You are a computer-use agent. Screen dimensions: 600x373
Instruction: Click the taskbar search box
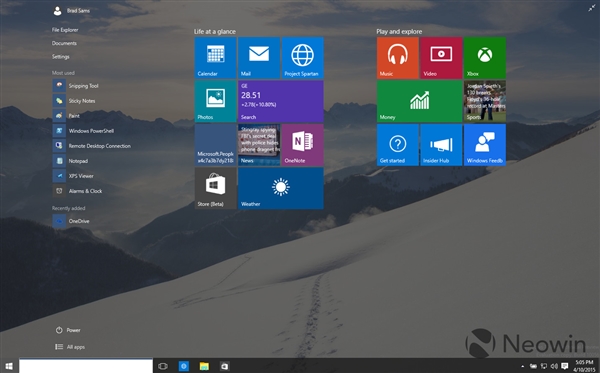86,366
